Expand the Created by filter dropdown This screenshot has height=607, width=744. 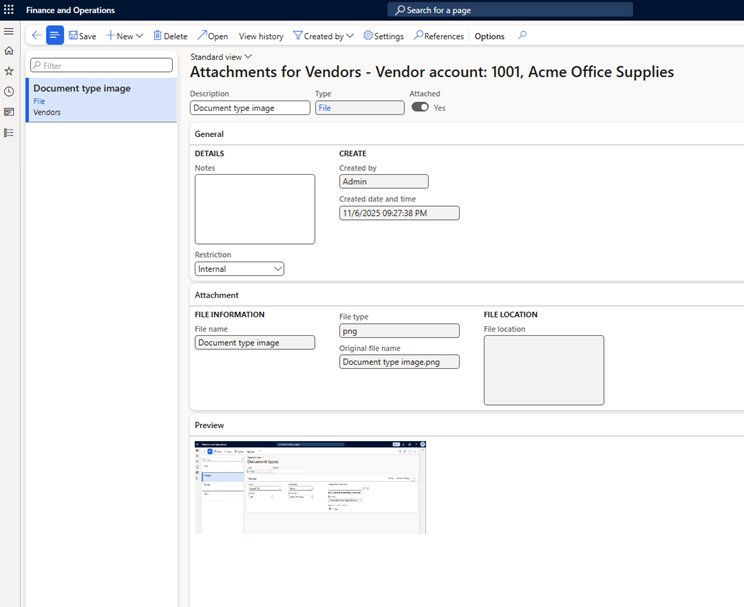point(323,36)
